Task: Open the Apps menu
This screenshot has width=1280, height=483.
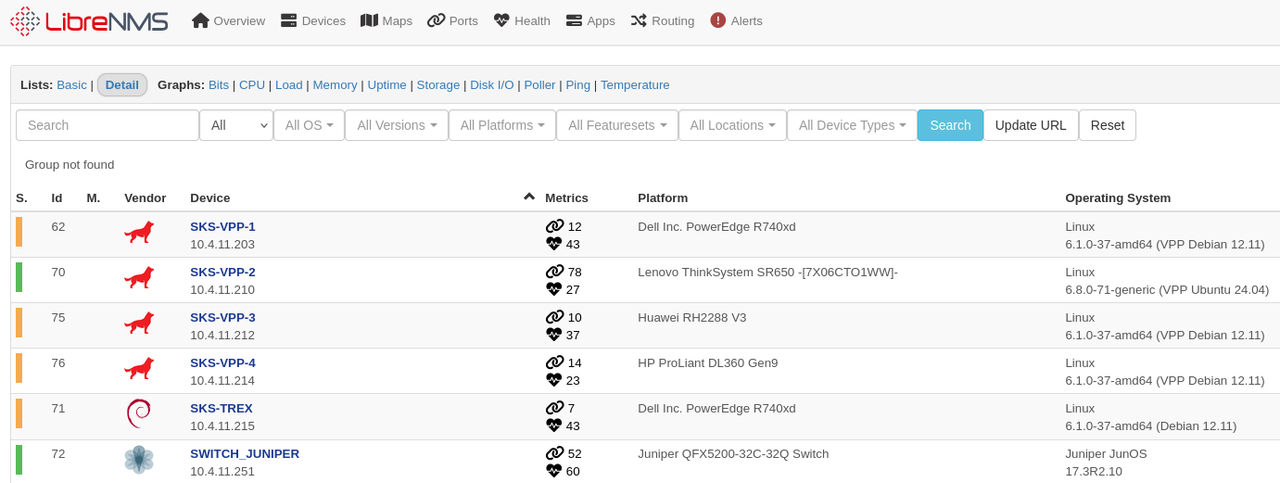Action: click(590, 21)
